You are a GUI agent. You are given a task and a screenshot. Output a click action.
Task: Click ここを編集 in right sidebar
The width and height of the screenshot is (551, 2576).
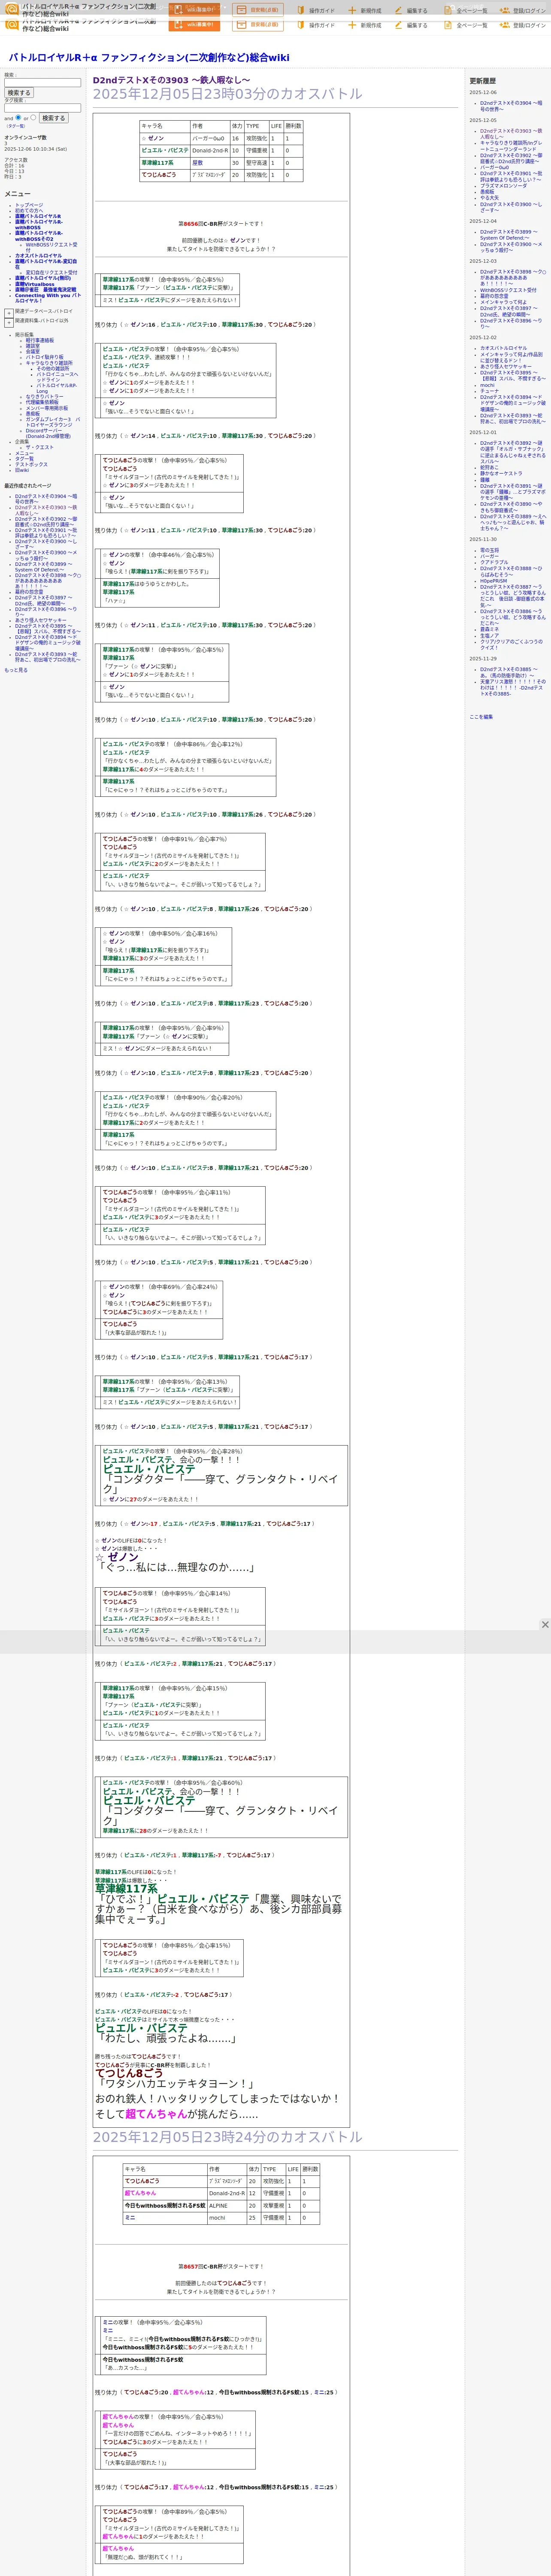[481, 717]
